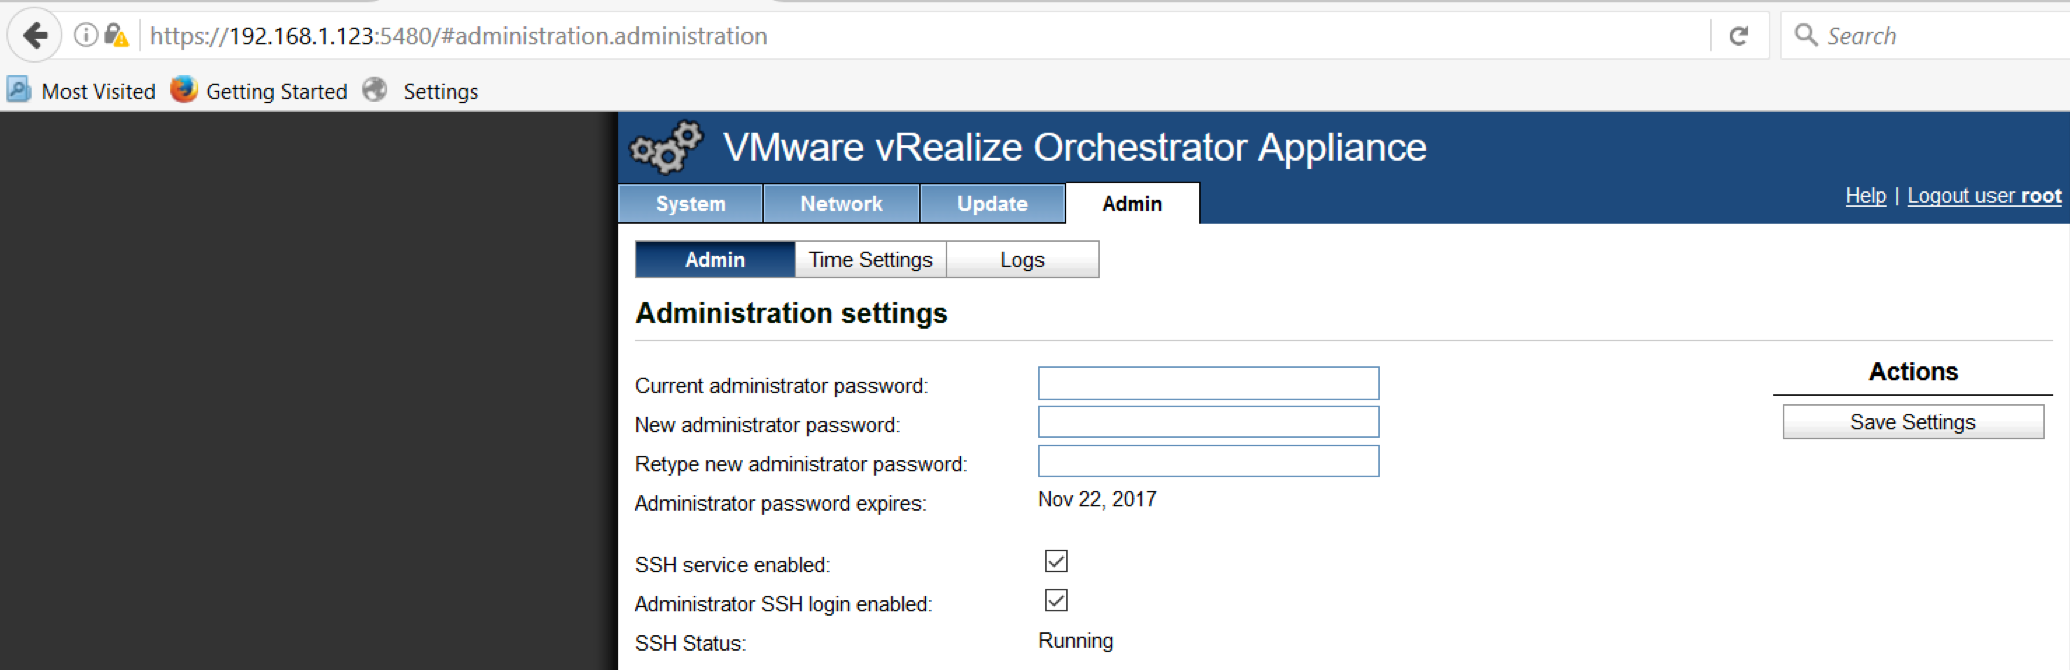Screen dimensions: 2070x670
Task: Select the Admin sub-tab
Action: click(715, 260)
